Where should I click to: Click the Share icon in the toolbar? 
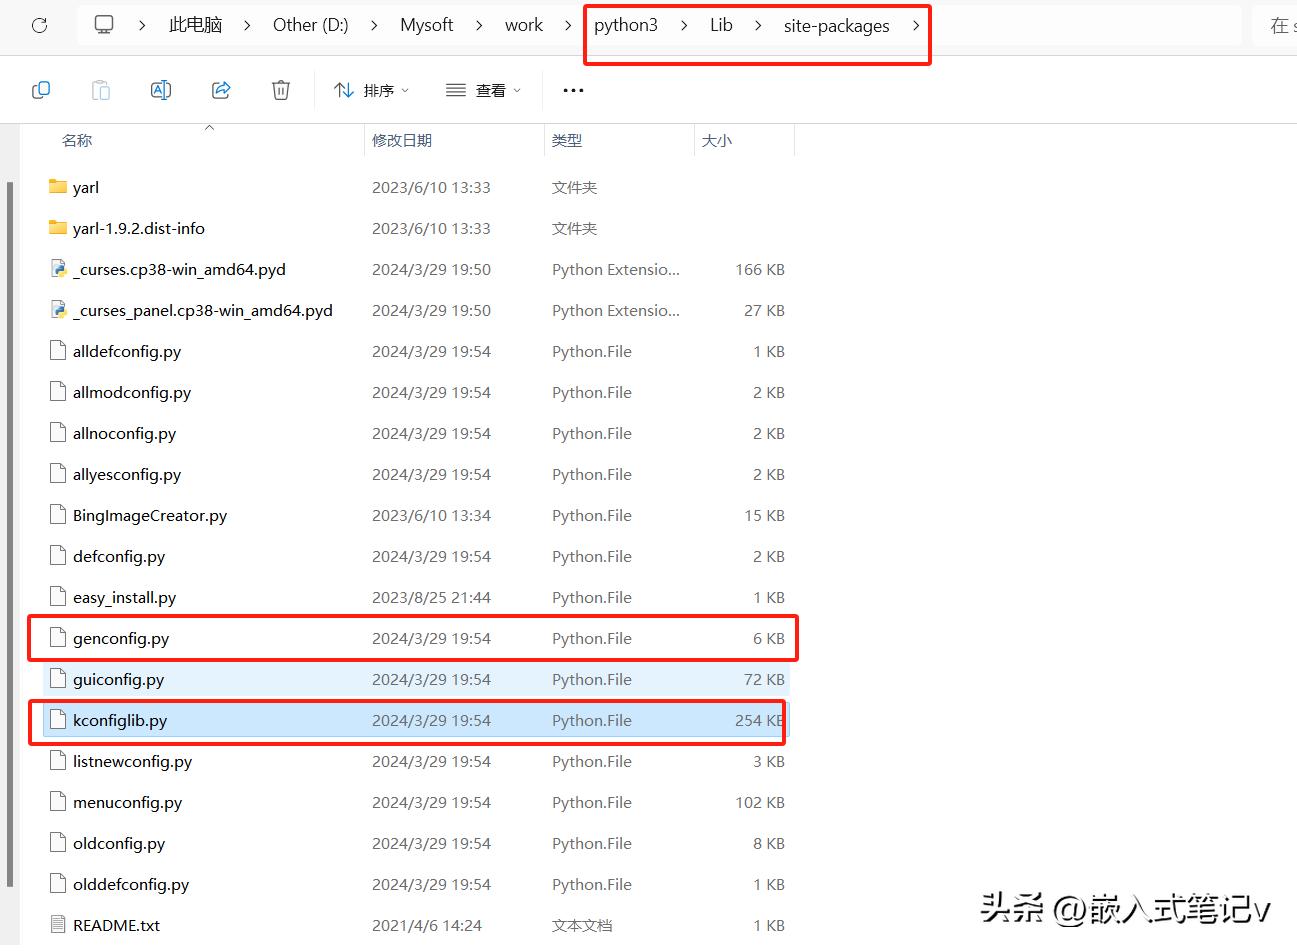click(x=220, y=90)
